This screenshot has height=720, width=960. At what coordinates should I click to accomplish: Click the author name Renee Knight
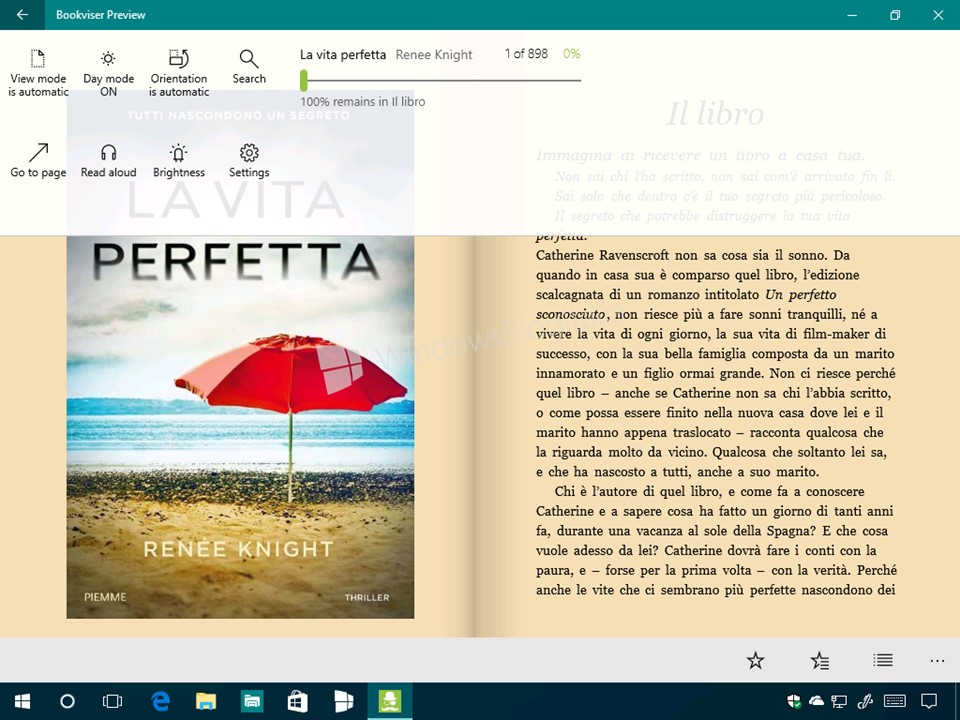coord(434,54)
